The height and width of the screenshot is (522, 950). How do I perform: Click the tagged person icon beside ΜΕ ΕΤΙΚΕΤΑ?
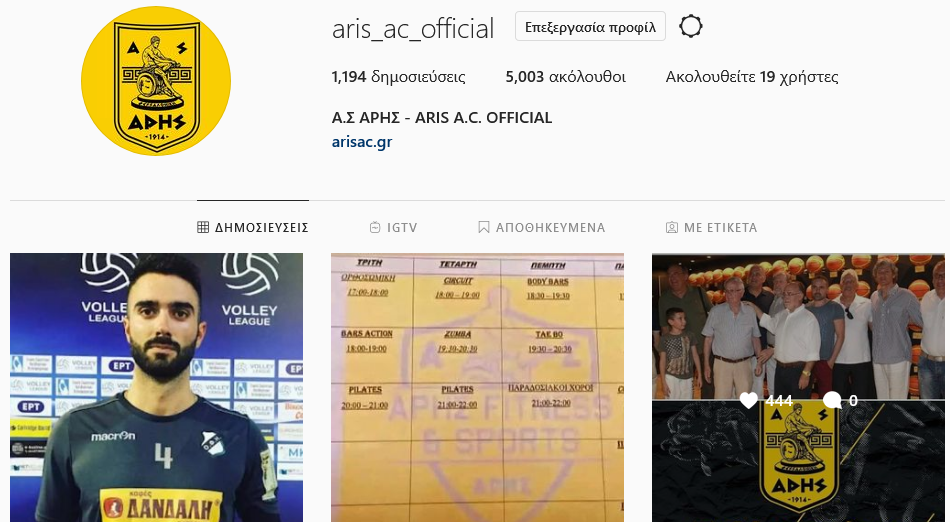click(x=671, y=227)
